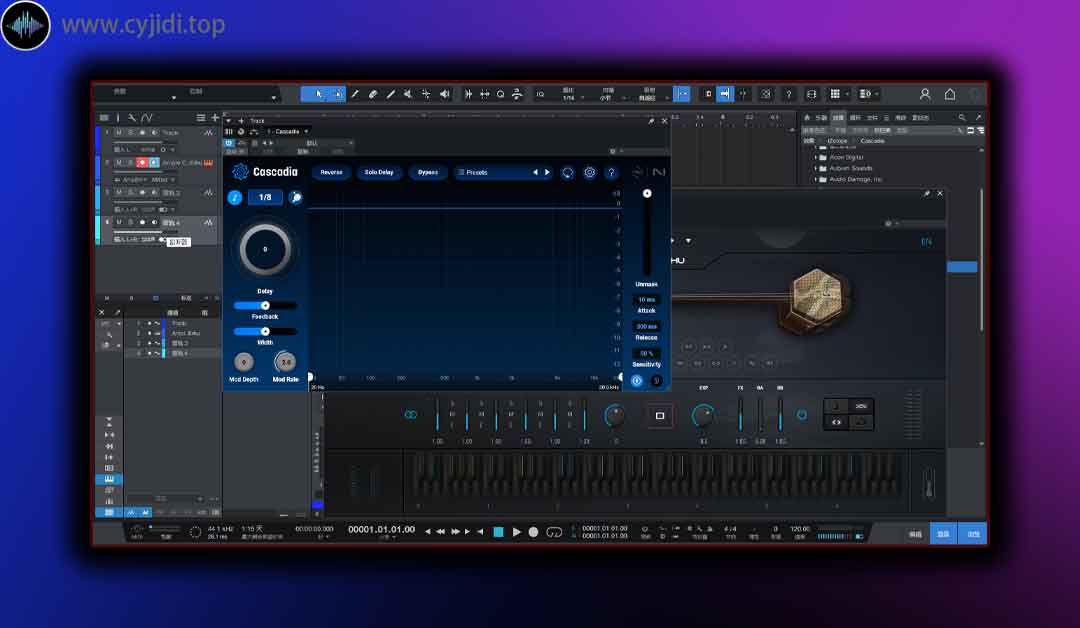Close the Cascadia plugin window
The height and width of the screenshot is (628, 1080).
(665, 121)
